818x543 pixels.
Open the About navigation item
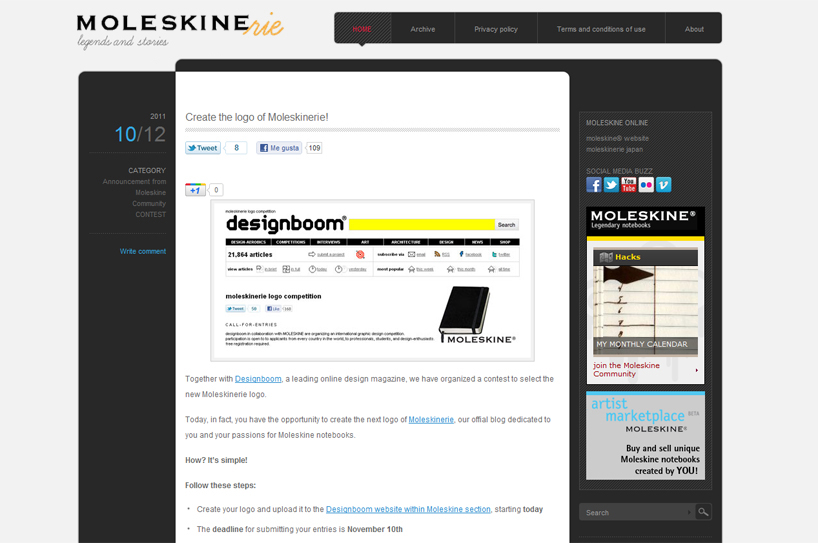click(694, 29)
